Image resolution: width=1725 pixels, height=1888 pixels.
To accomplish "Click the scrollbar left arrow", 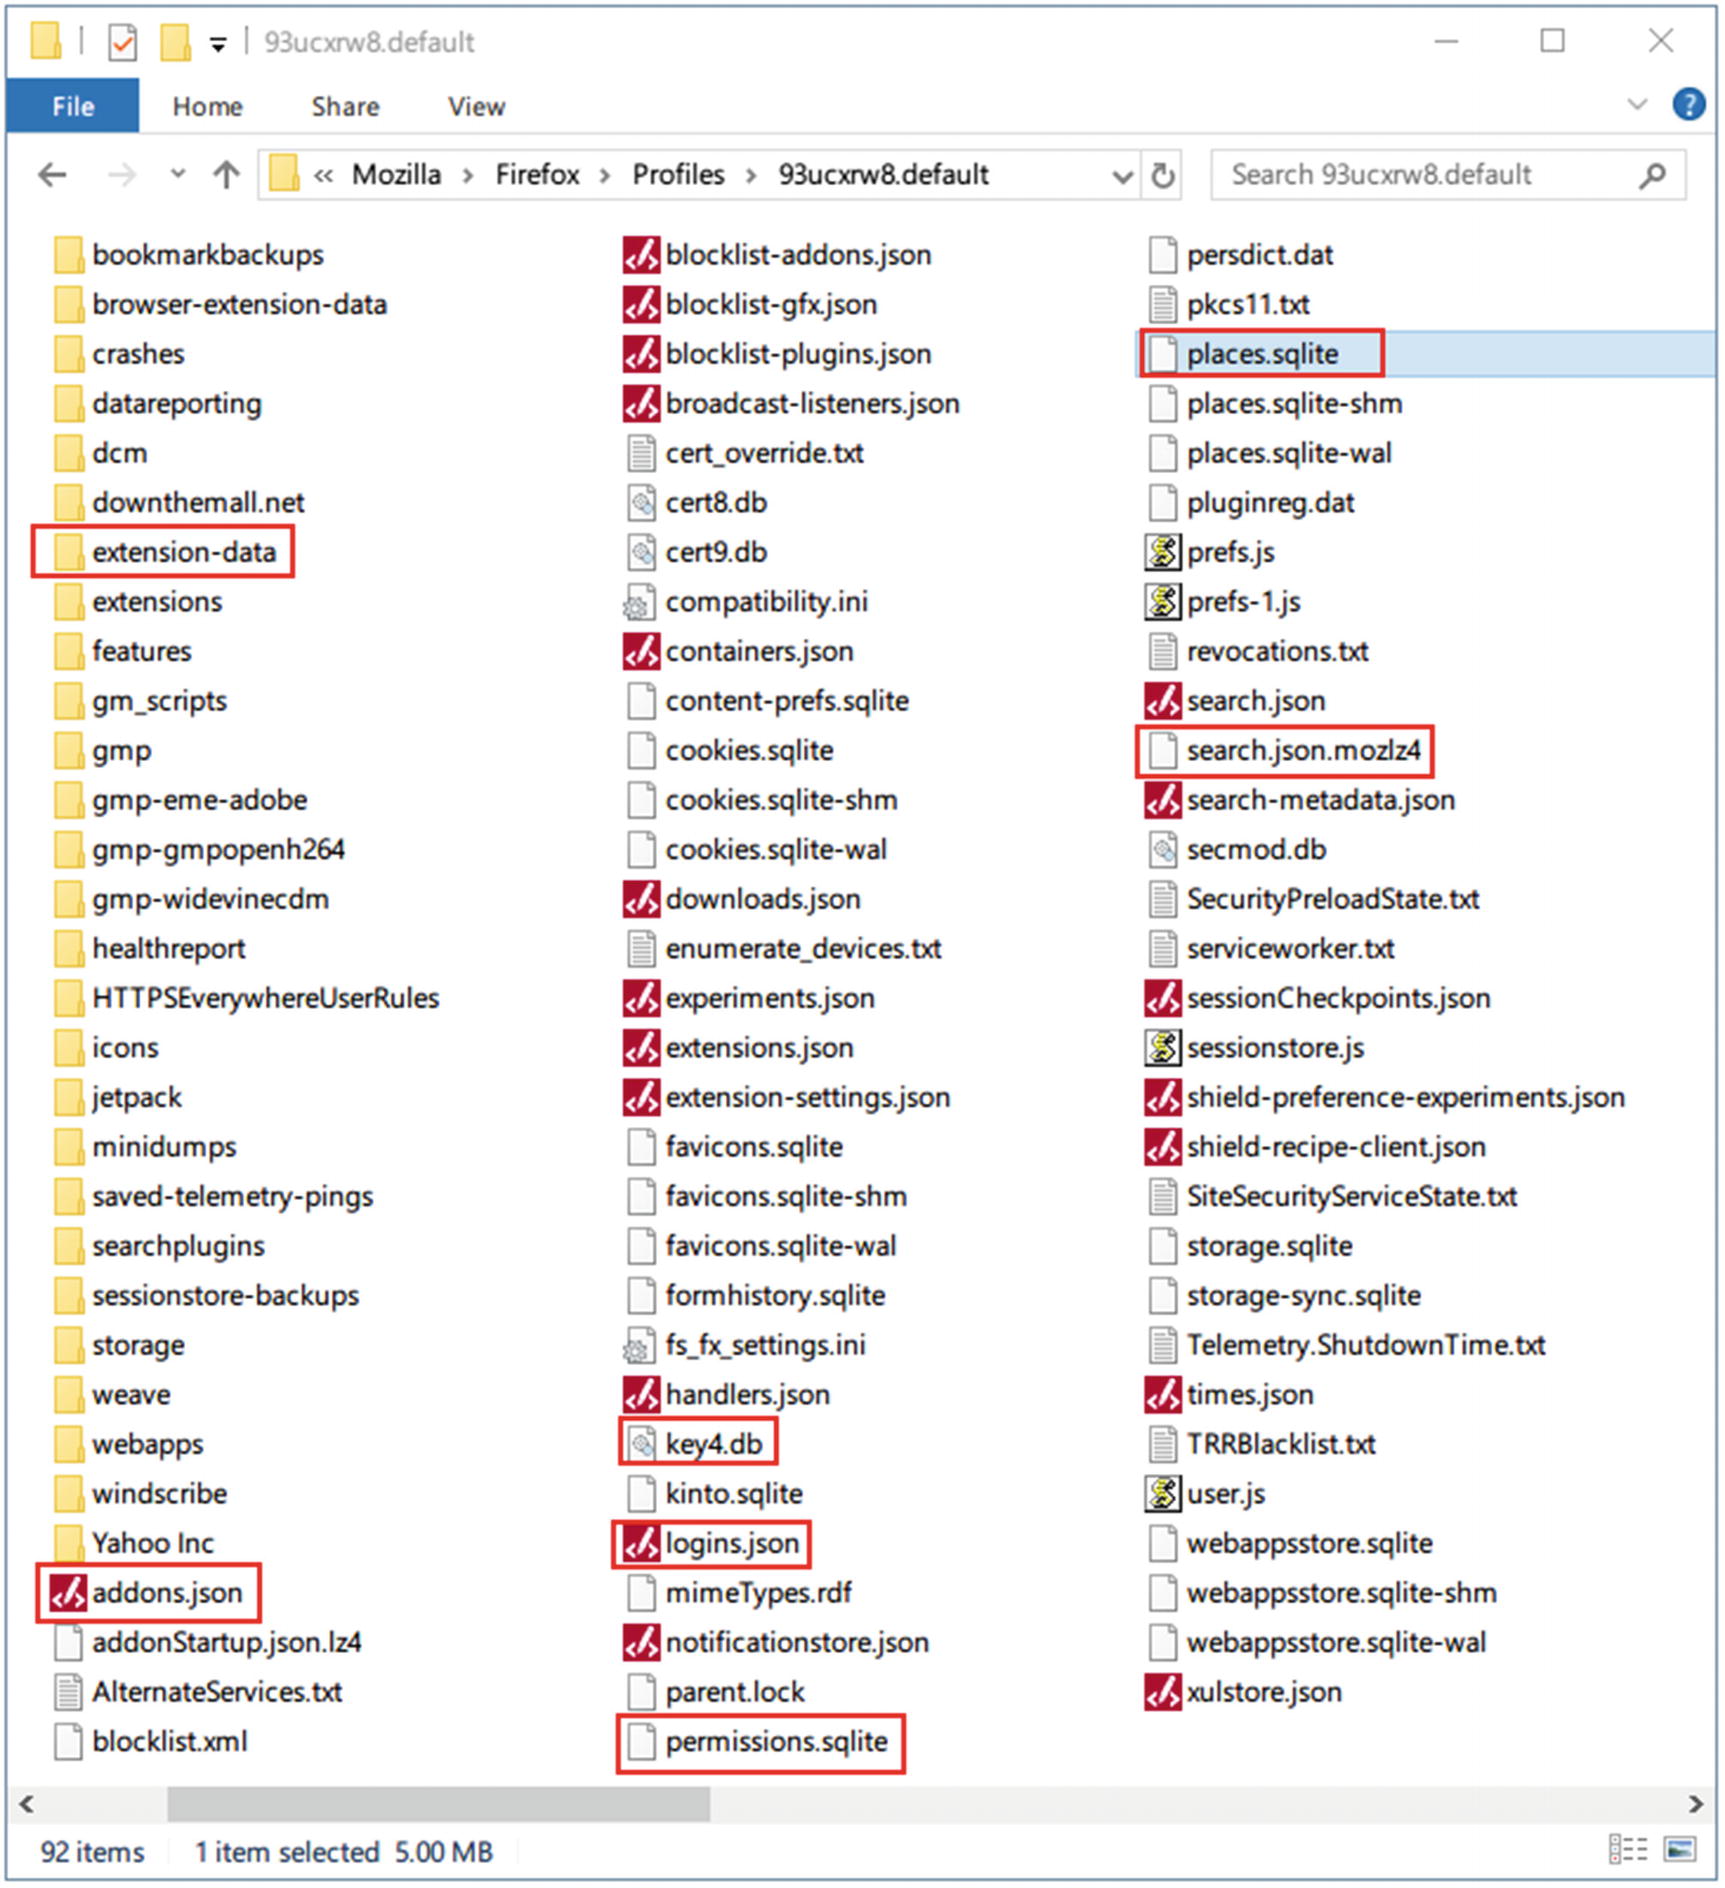I will point(27,1803).
